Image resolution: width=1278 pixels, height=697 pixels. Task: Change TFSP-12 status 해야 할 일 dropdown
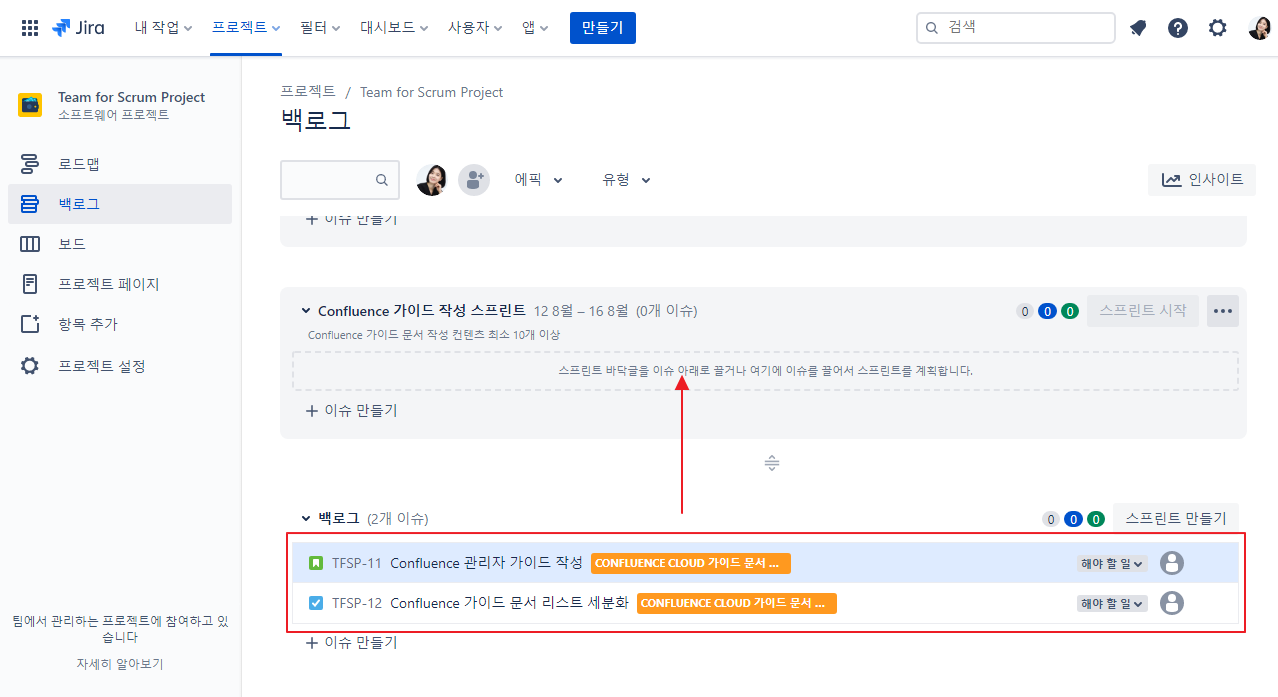pos(1112,603)
